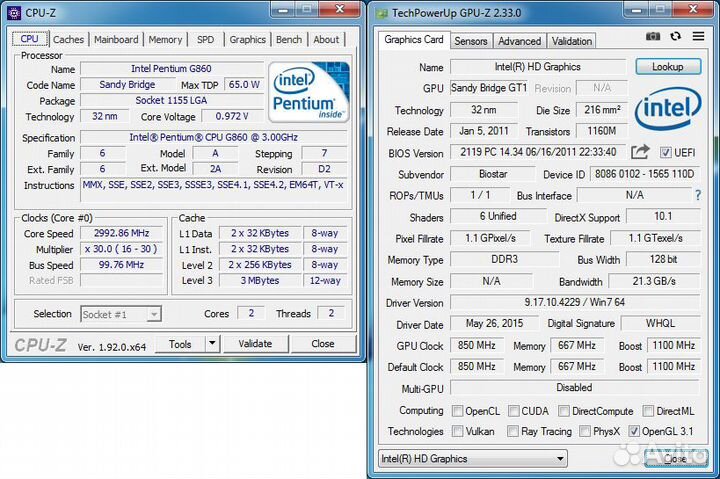Click the Max TDP 65.0 W value
This screenshot has width=720, height=479.
[x=244, y=85]
